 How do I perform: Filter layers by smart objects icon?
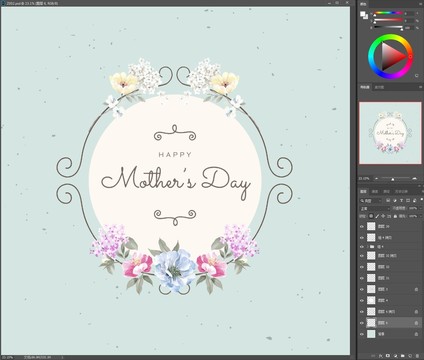[x=414, y=201]
